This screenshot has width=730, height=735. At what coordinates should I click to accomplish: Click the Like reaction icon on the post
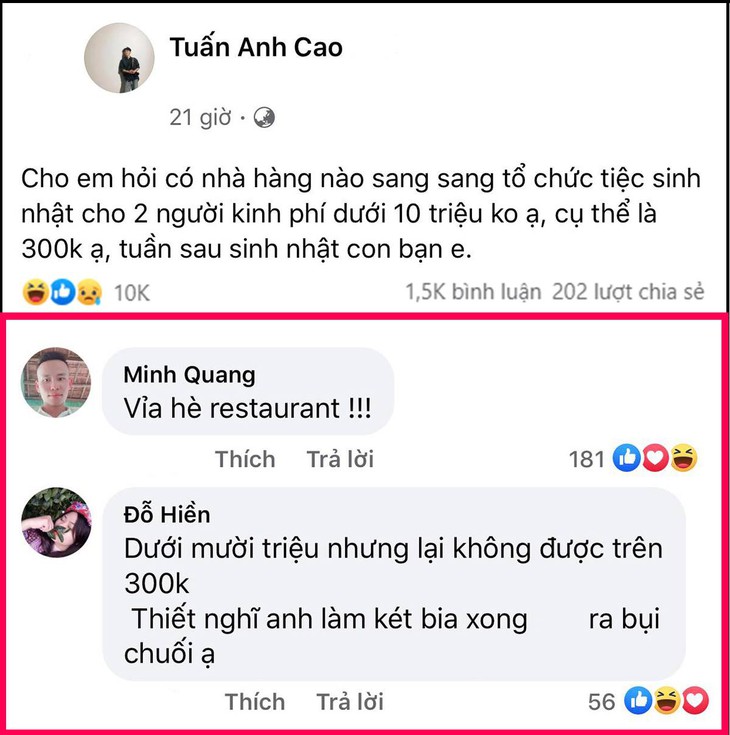pyautogui.click(x=62, y=292)
